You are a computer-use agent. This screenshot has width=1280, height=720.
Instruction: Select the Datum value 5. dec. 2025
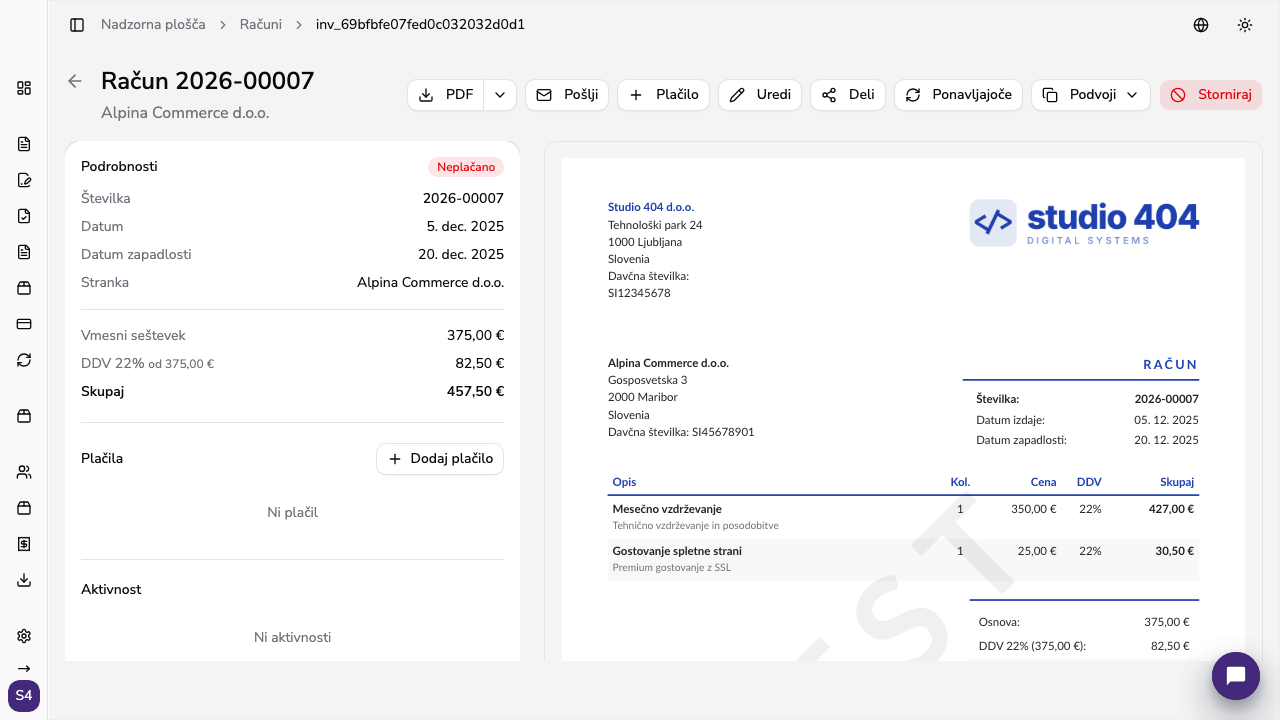pyautogui.click(x=465, y=226)
